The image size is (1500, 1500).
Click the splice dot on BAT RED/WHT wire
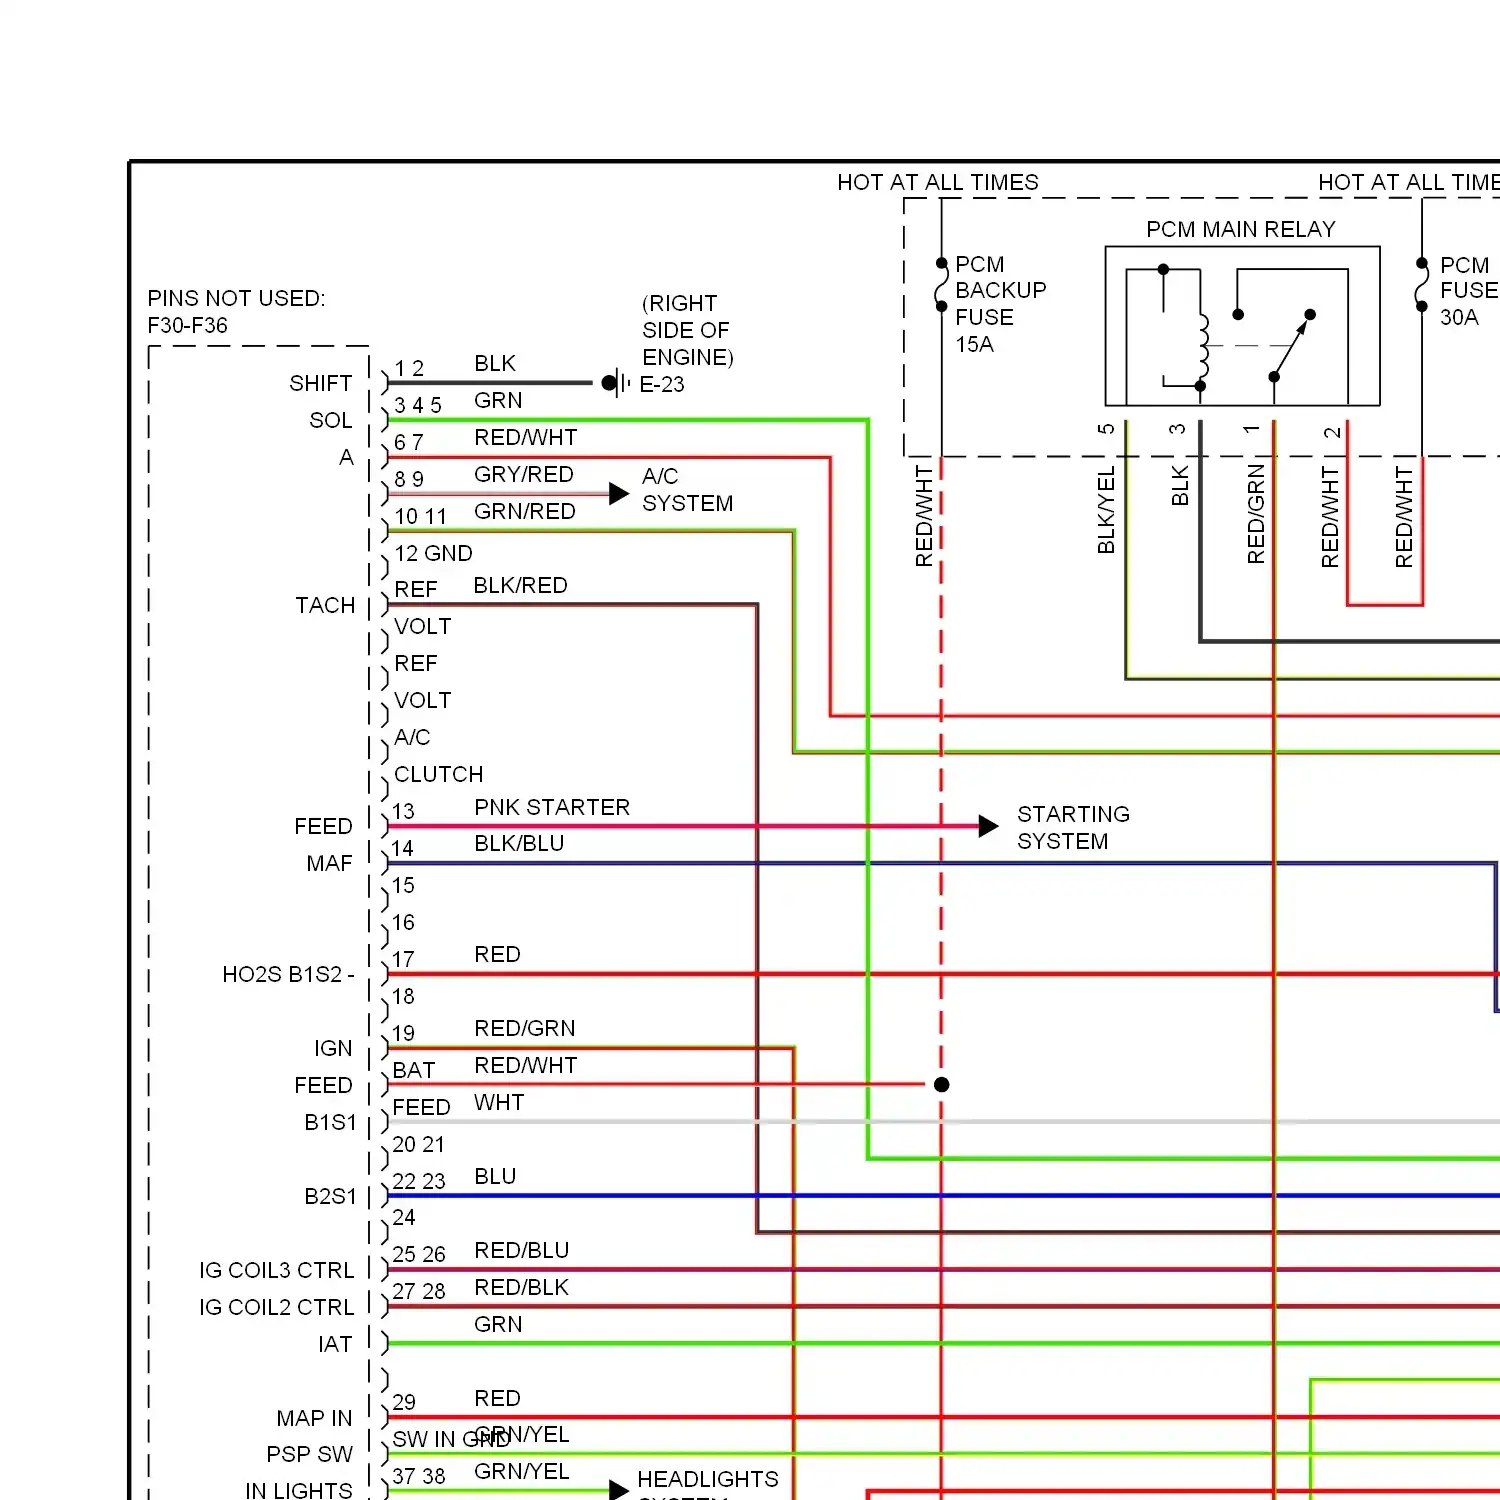pos(941,1084)
